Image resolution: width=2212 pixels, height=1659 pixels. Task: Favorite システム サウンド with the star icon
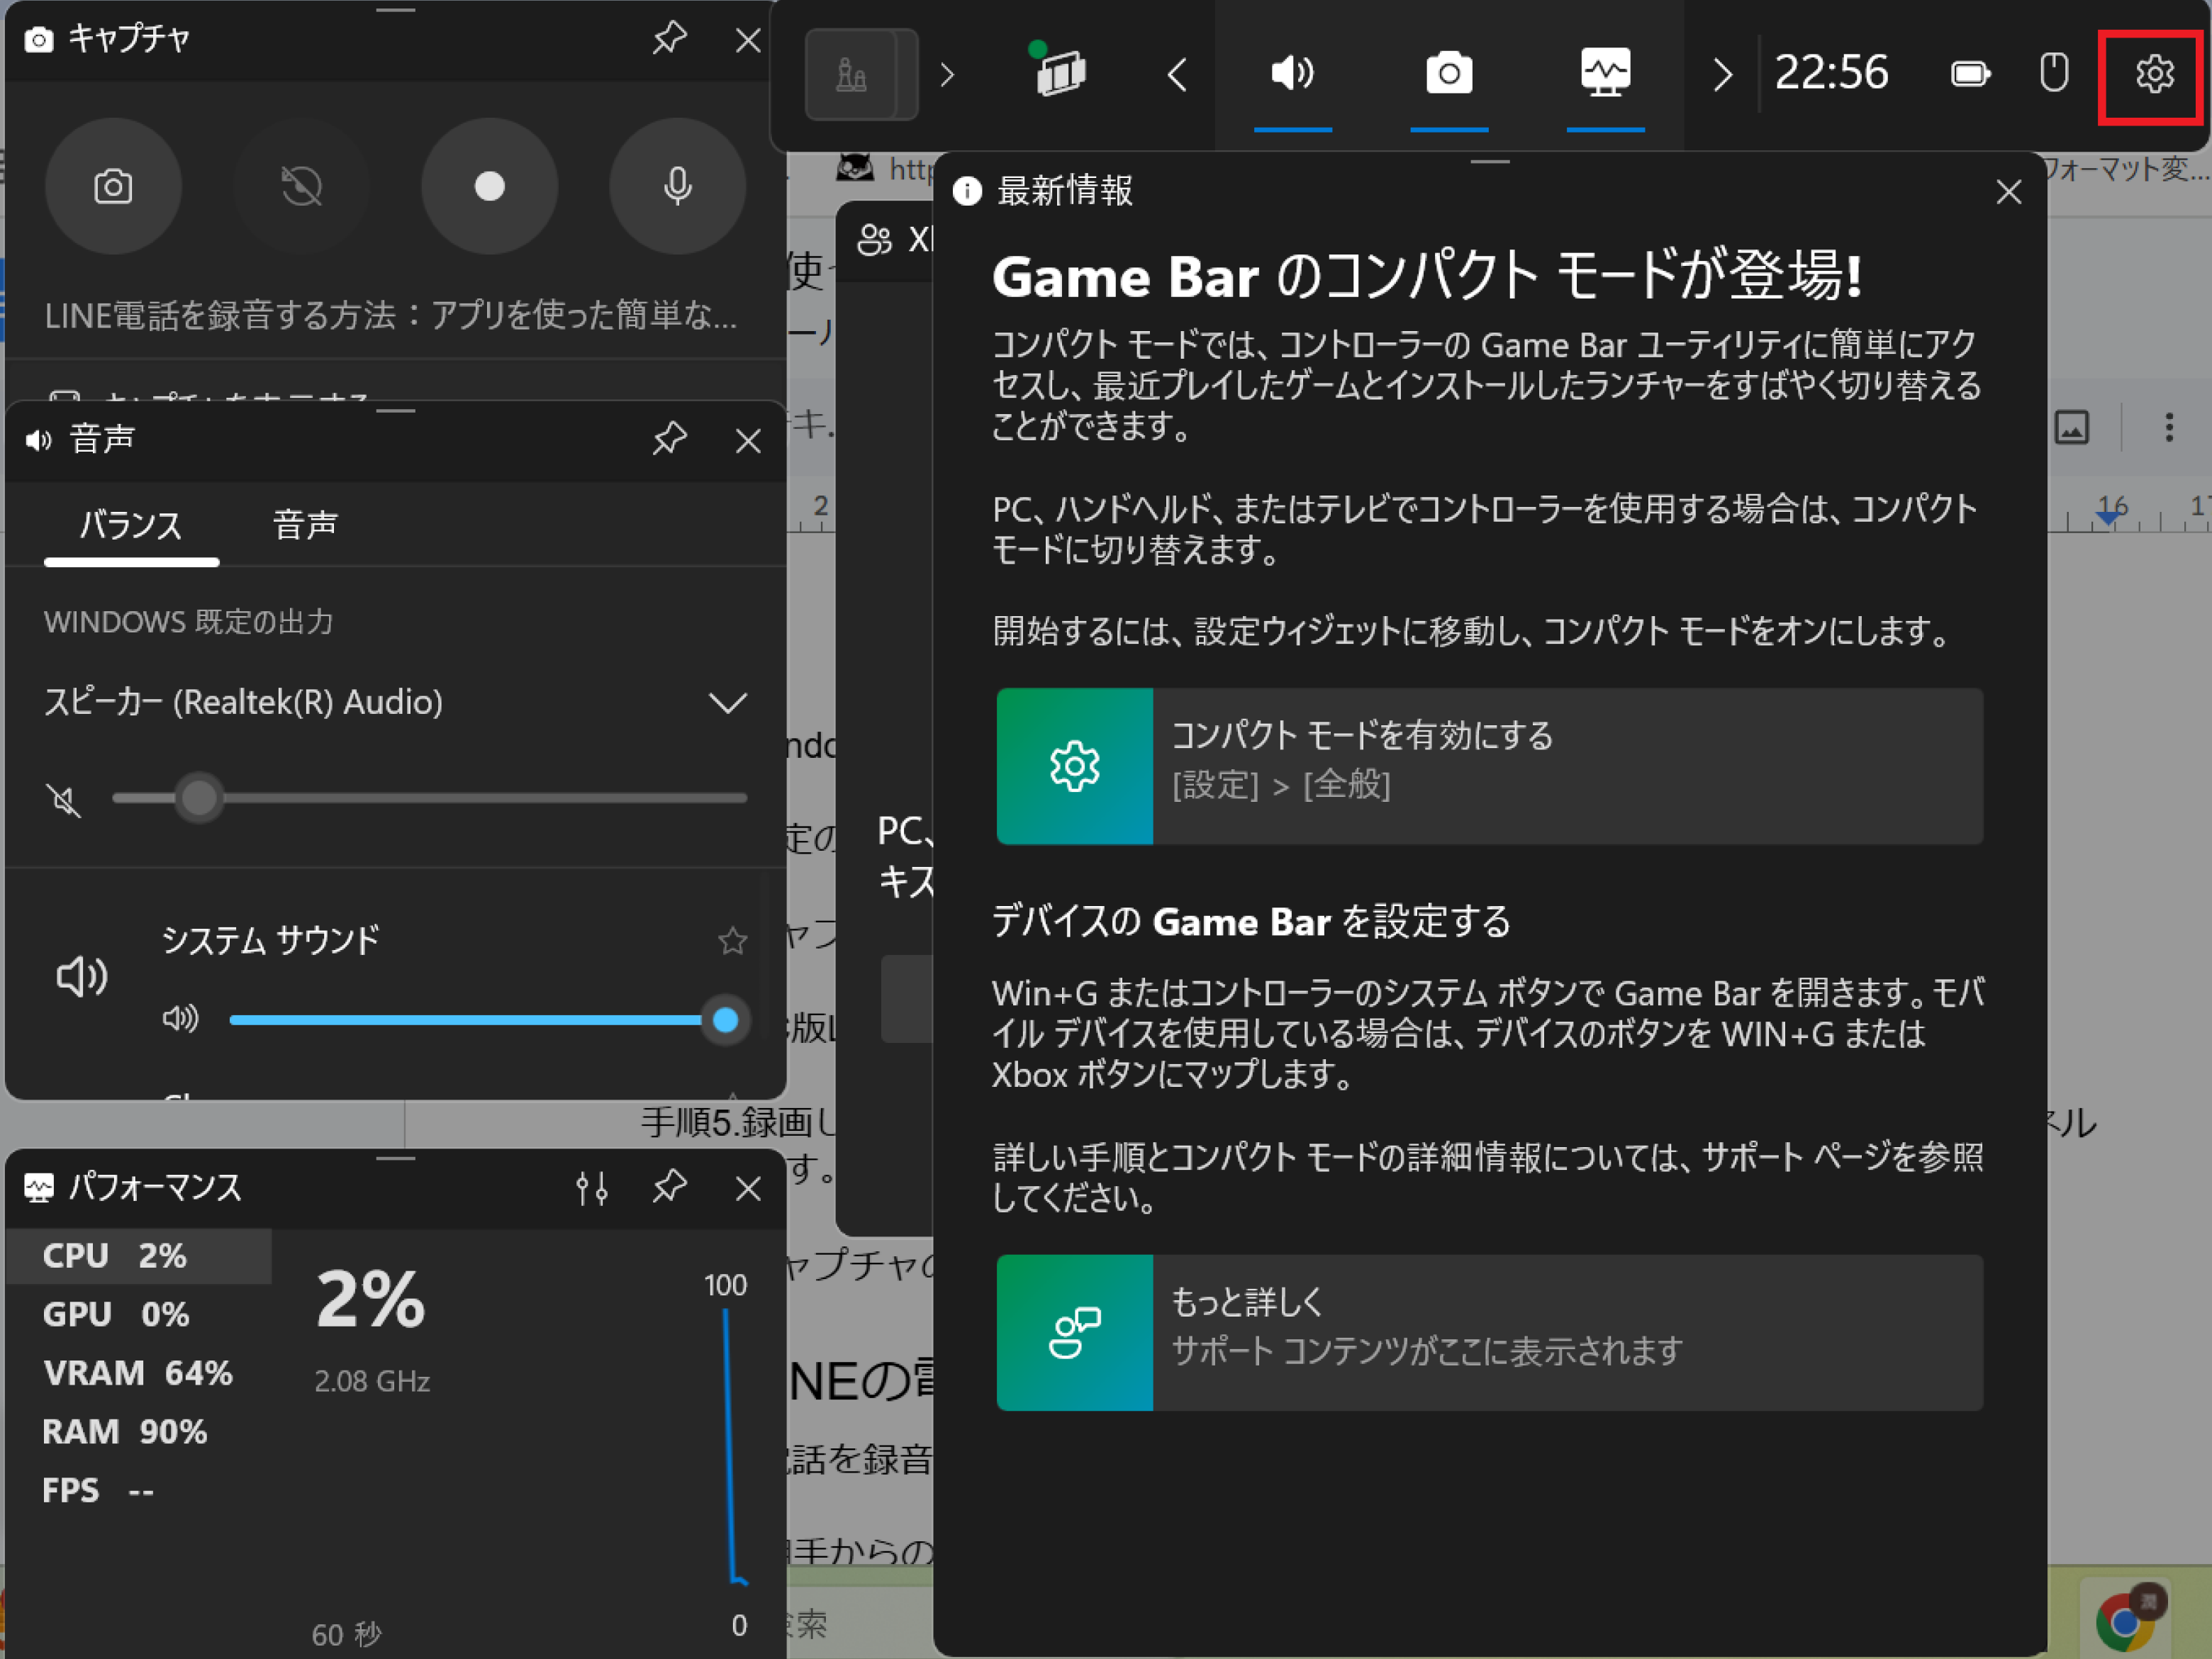[732, 940]
